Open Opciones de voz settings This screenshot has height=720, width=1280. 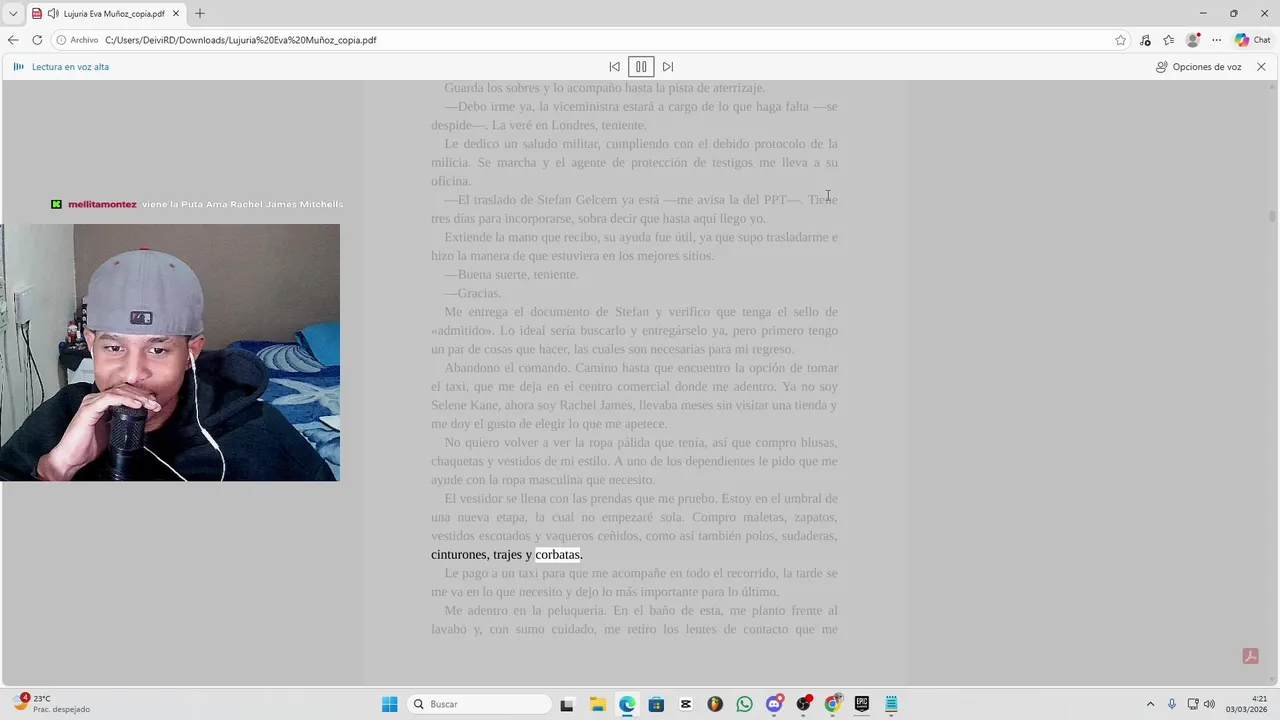tap(1199, 67)
